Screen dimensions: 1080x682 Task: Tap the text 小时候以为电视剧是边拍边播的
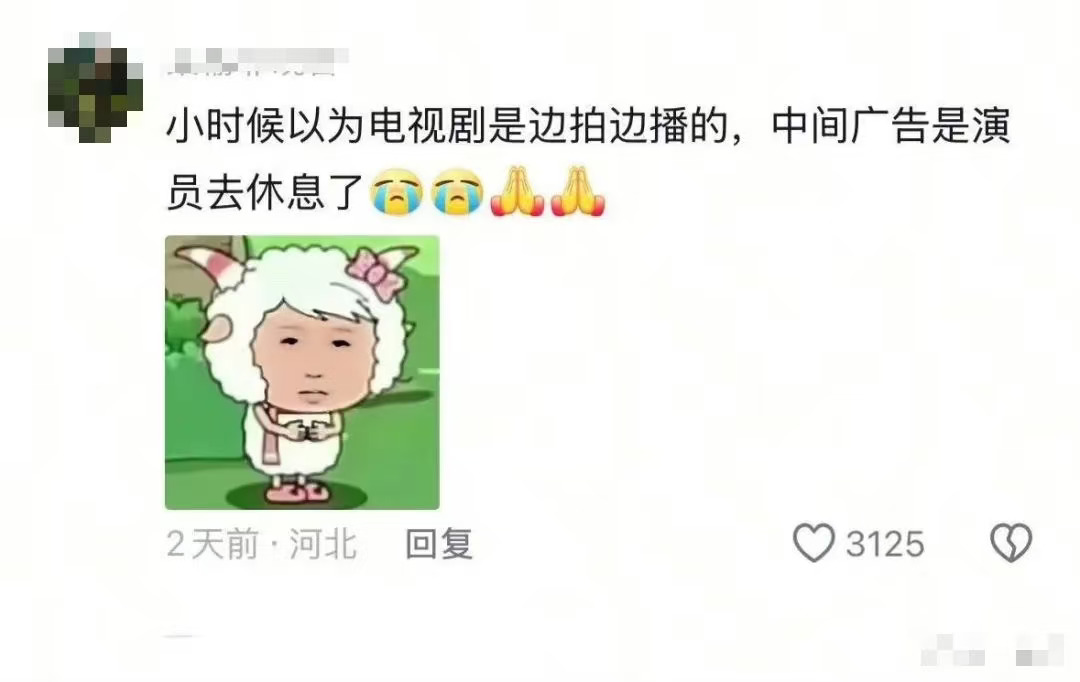tap(448, 127)
